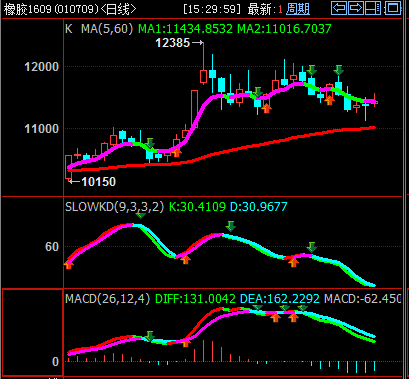Click orange buy arrow at SLOWKD chart start

point(69,265)
